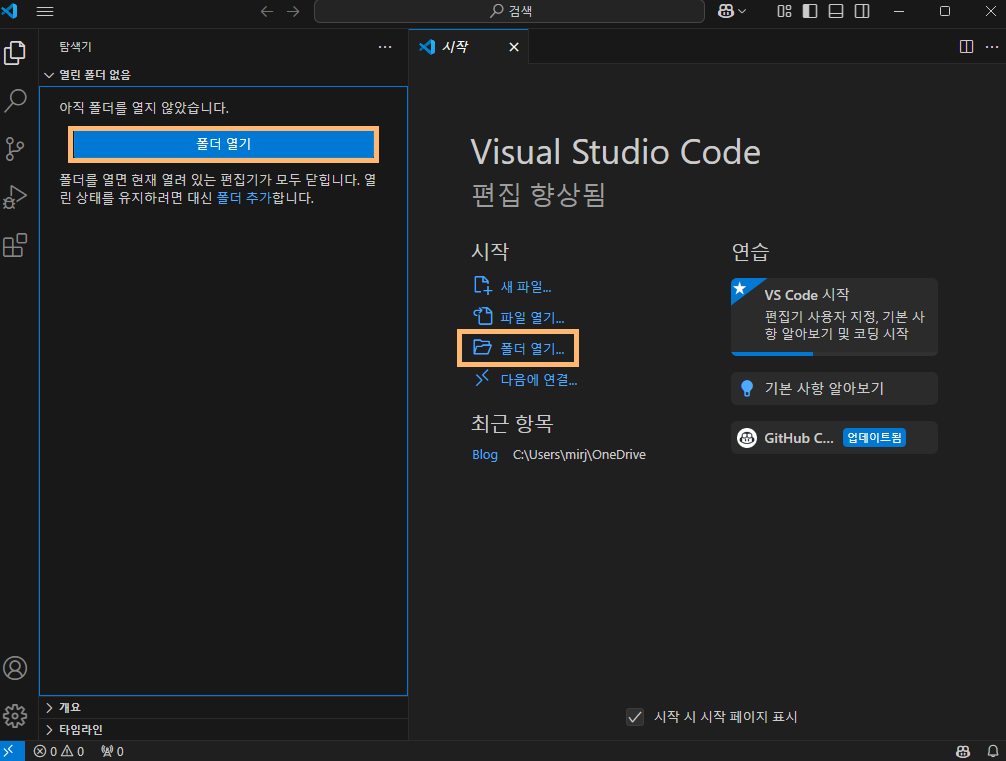The image size is (1006, 761).
Task: Go back with the left arrow
Action: [x=267, y=12]
